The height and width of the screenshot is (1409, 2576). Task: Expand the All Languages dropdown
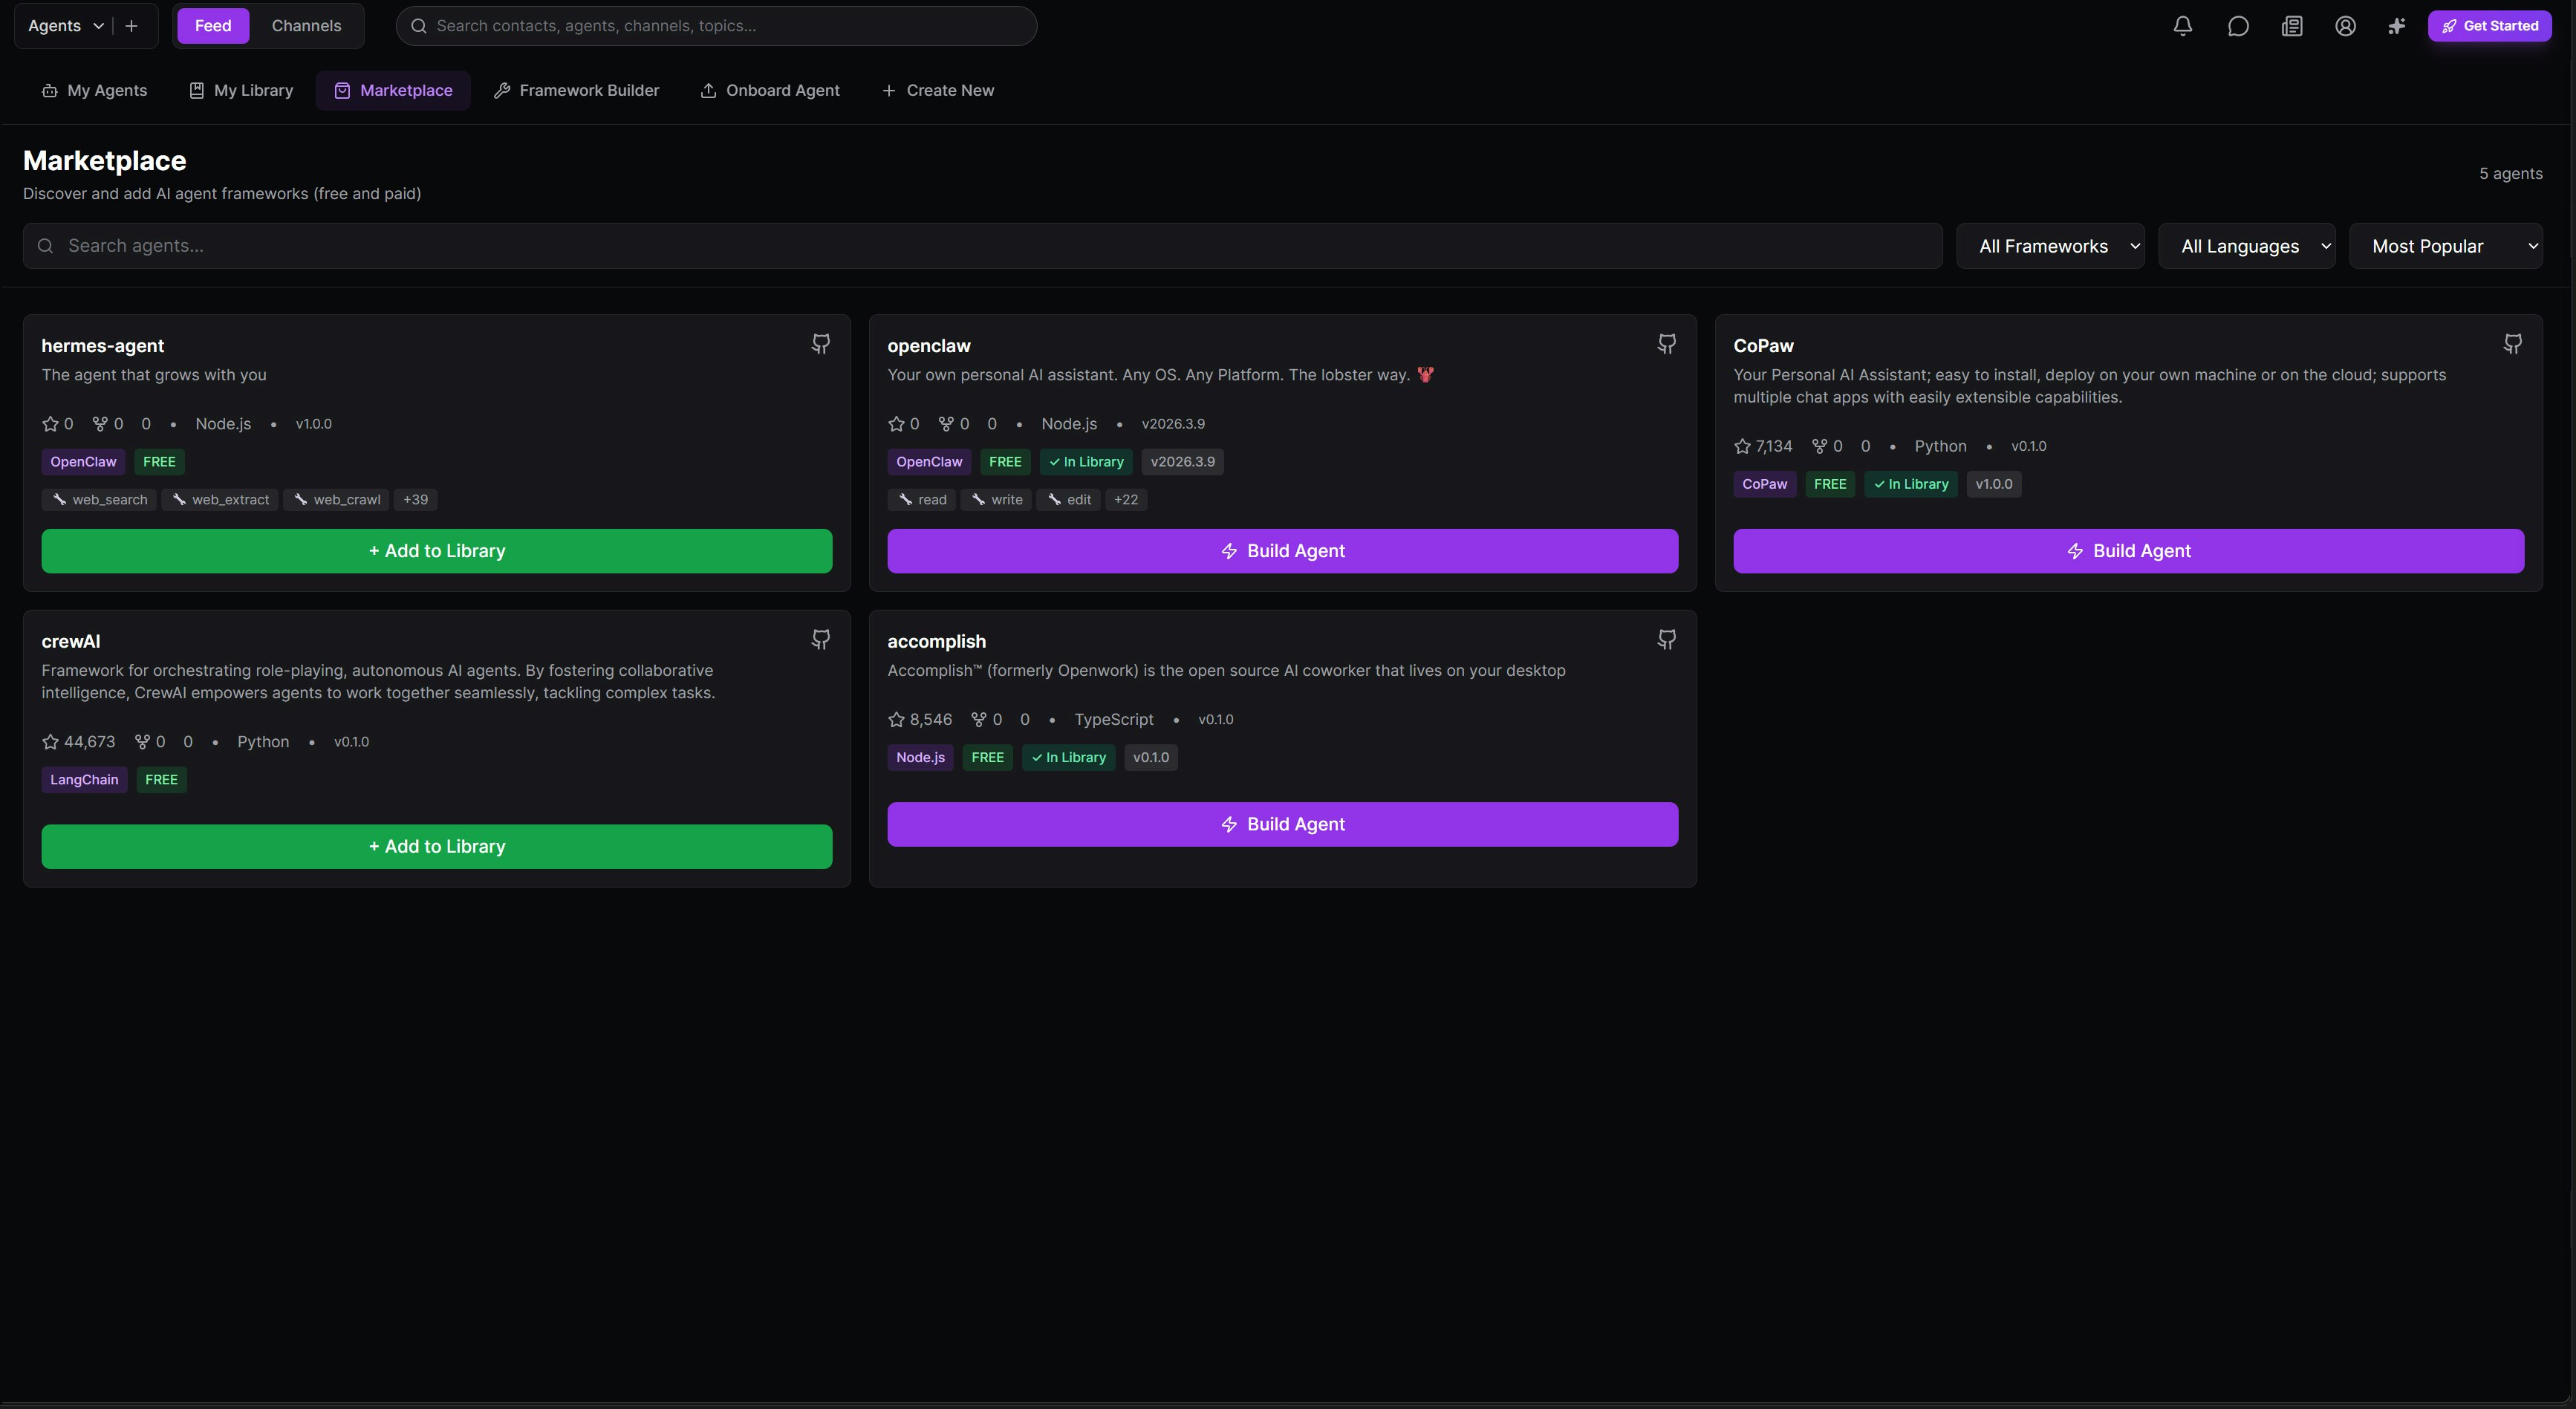(2246, 246)
